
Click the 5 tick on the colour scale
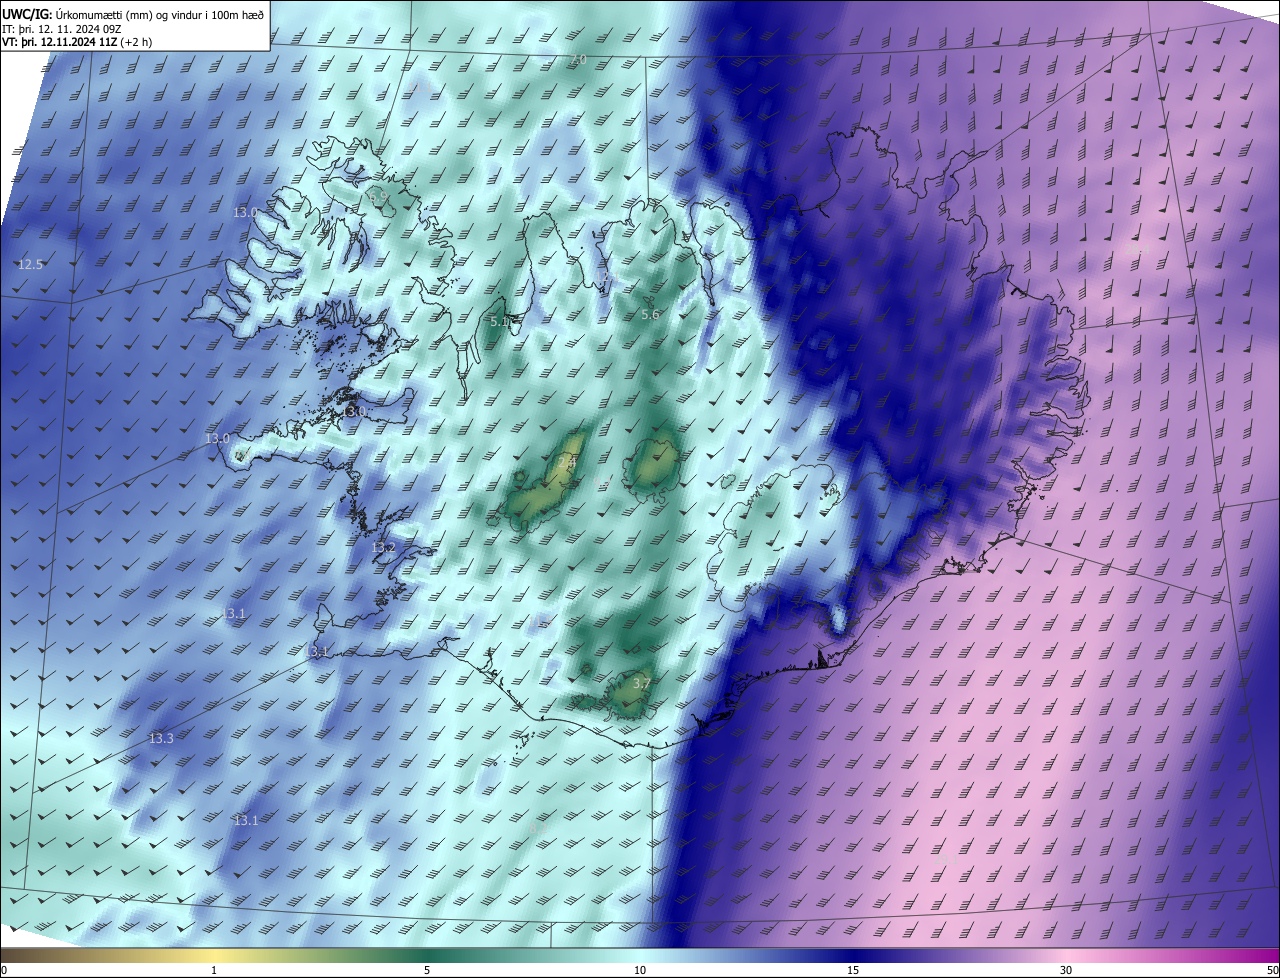click(x=427, y=970)
